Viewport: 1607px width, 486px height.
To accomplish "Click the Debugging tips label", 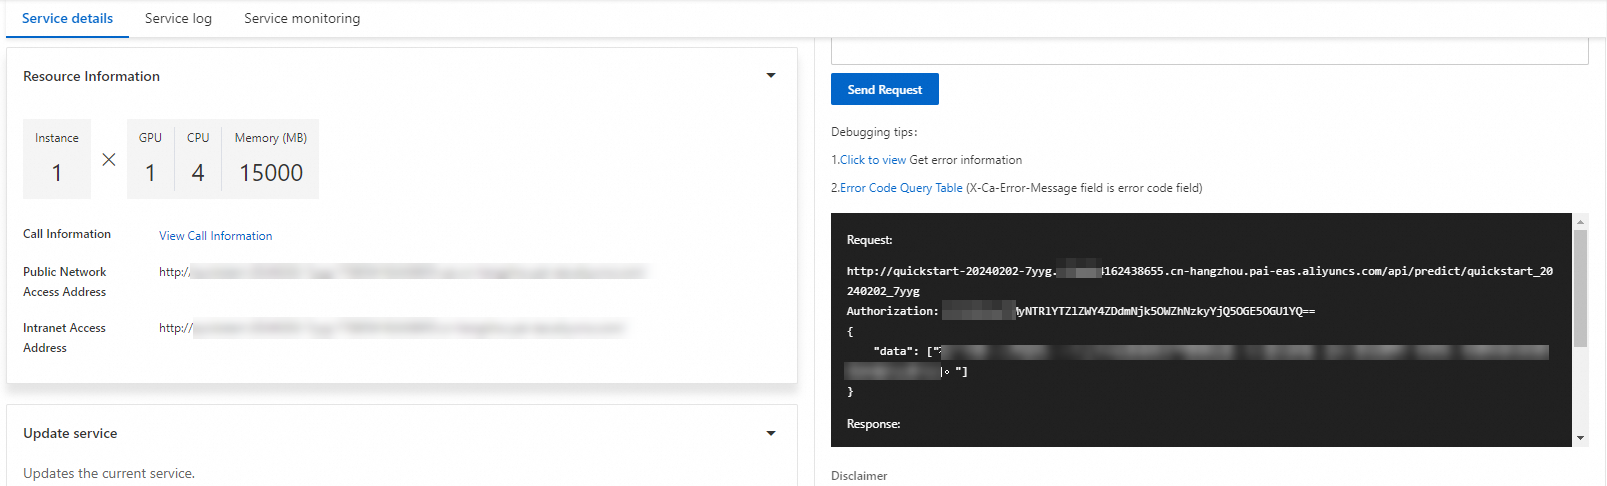I will pos(874,132).
